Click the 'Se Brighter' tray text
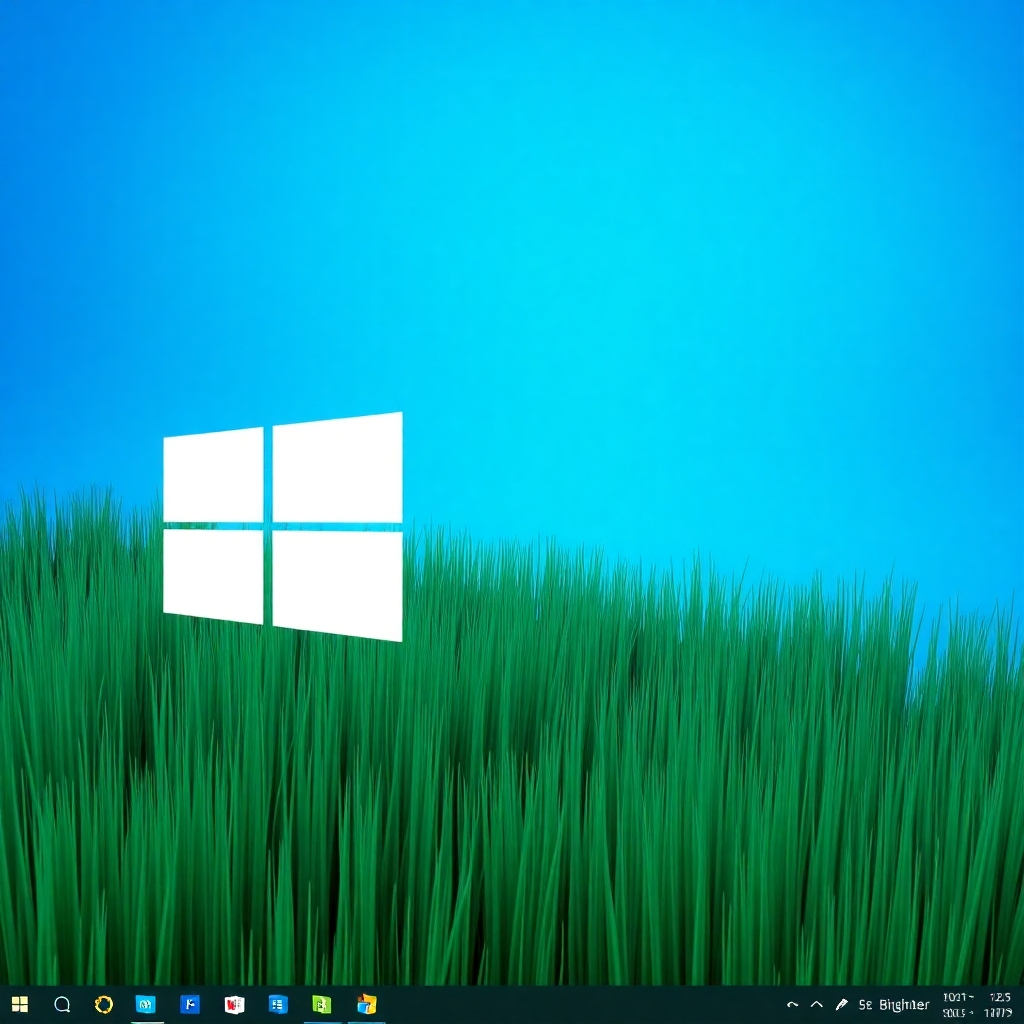The height and width of the screenshot is (1024, 1024). click(895, 1005)
